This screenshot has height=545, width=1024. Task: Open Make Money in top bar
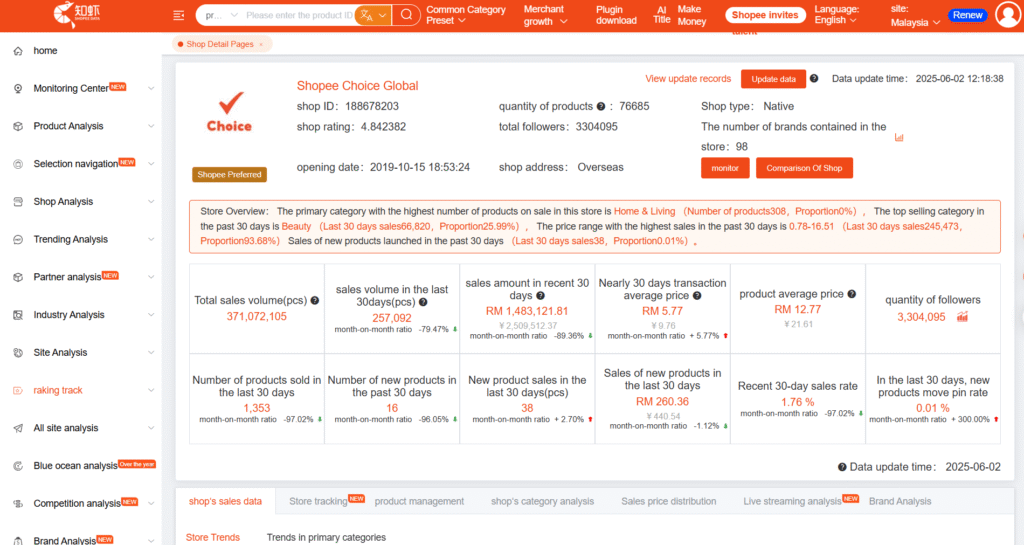tap(692, 15)
